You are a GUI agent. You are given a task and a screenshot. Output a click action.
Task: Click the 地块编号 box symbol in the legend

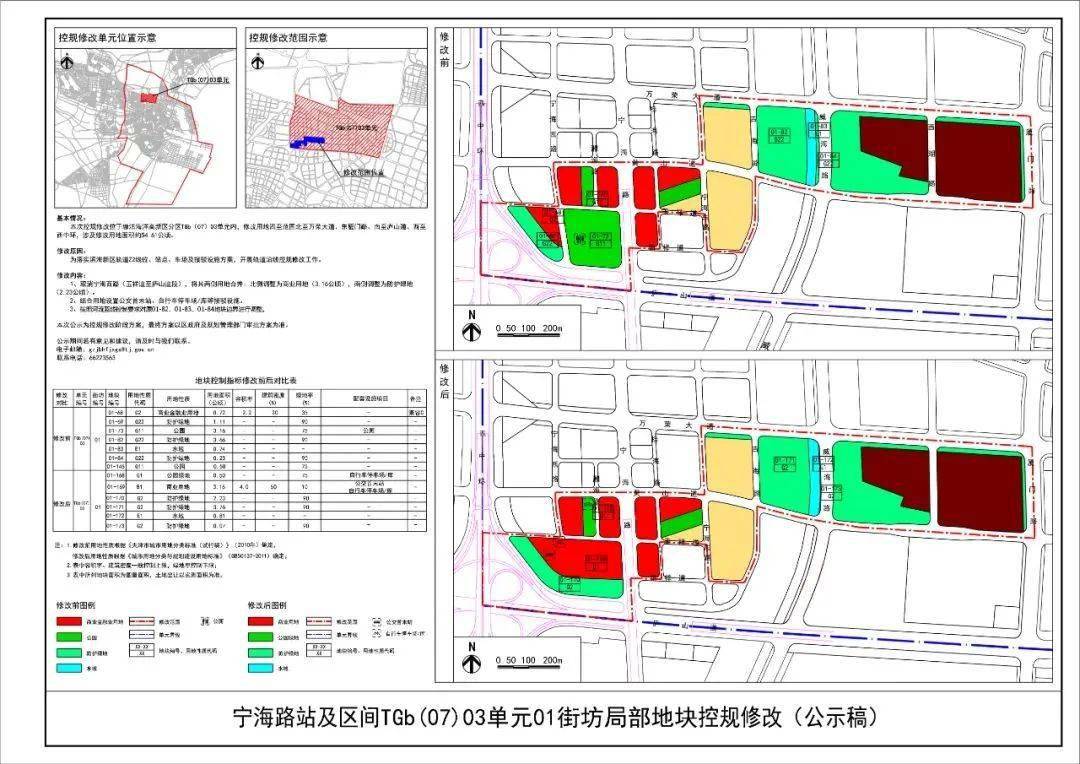coord(142,650)
